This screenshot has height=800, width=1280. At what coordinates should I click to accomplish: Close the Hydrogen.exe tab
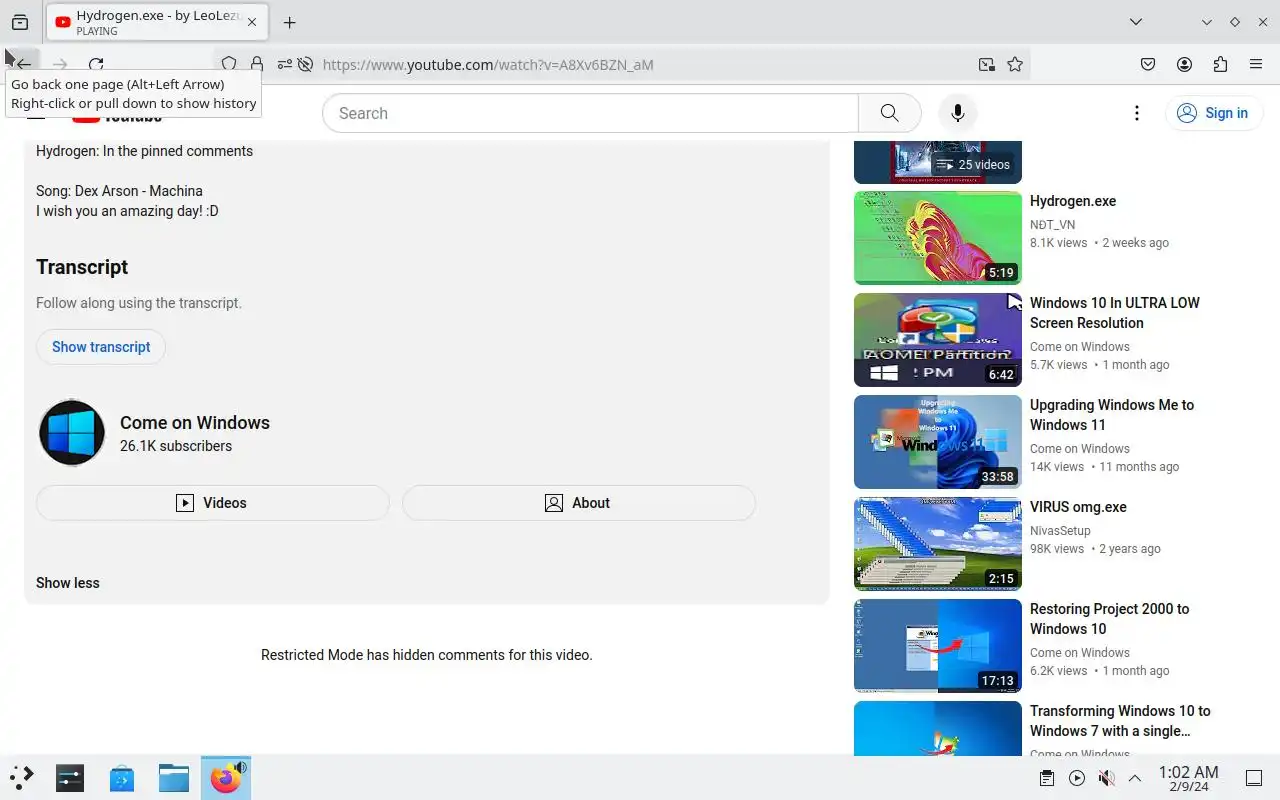point(251,22)
